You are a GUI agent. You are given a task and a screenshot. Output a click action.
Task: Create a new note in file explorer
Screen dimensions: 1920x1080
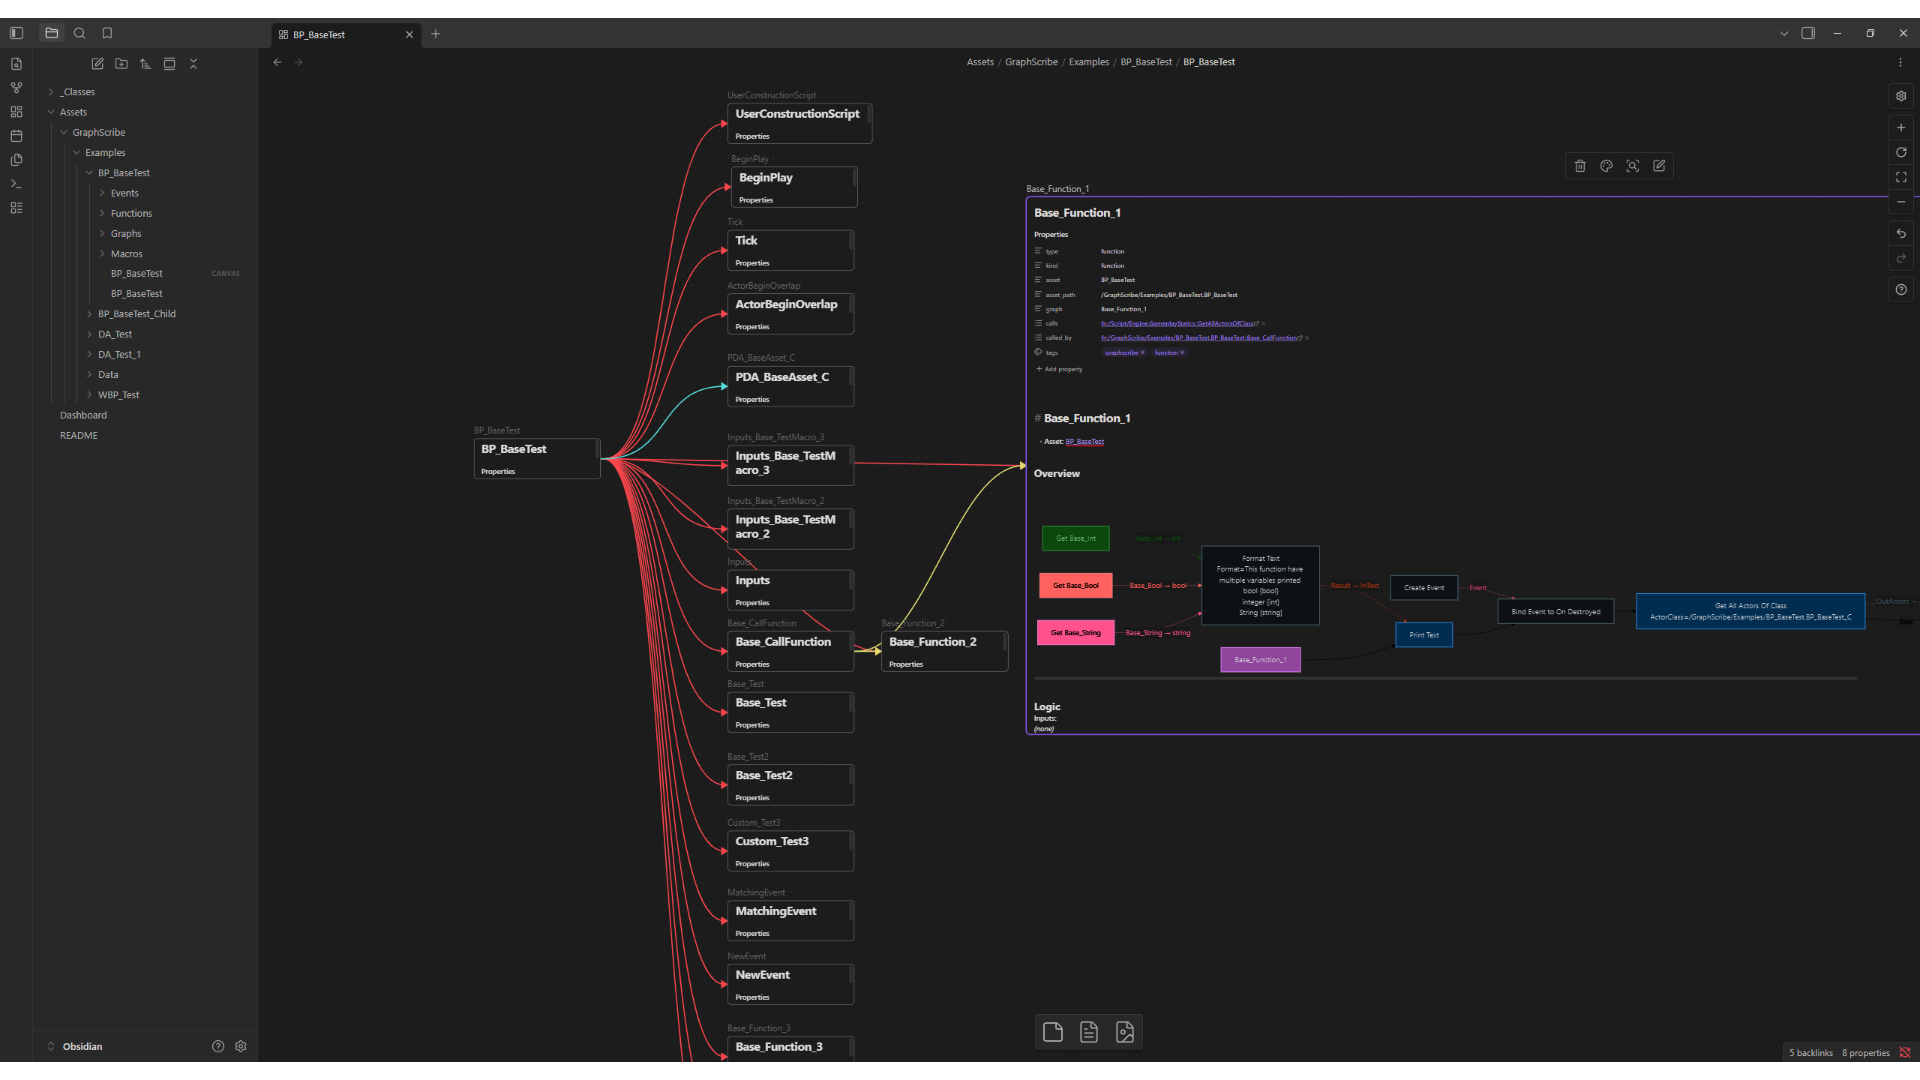pyautogui.click(x=97, y=64)
